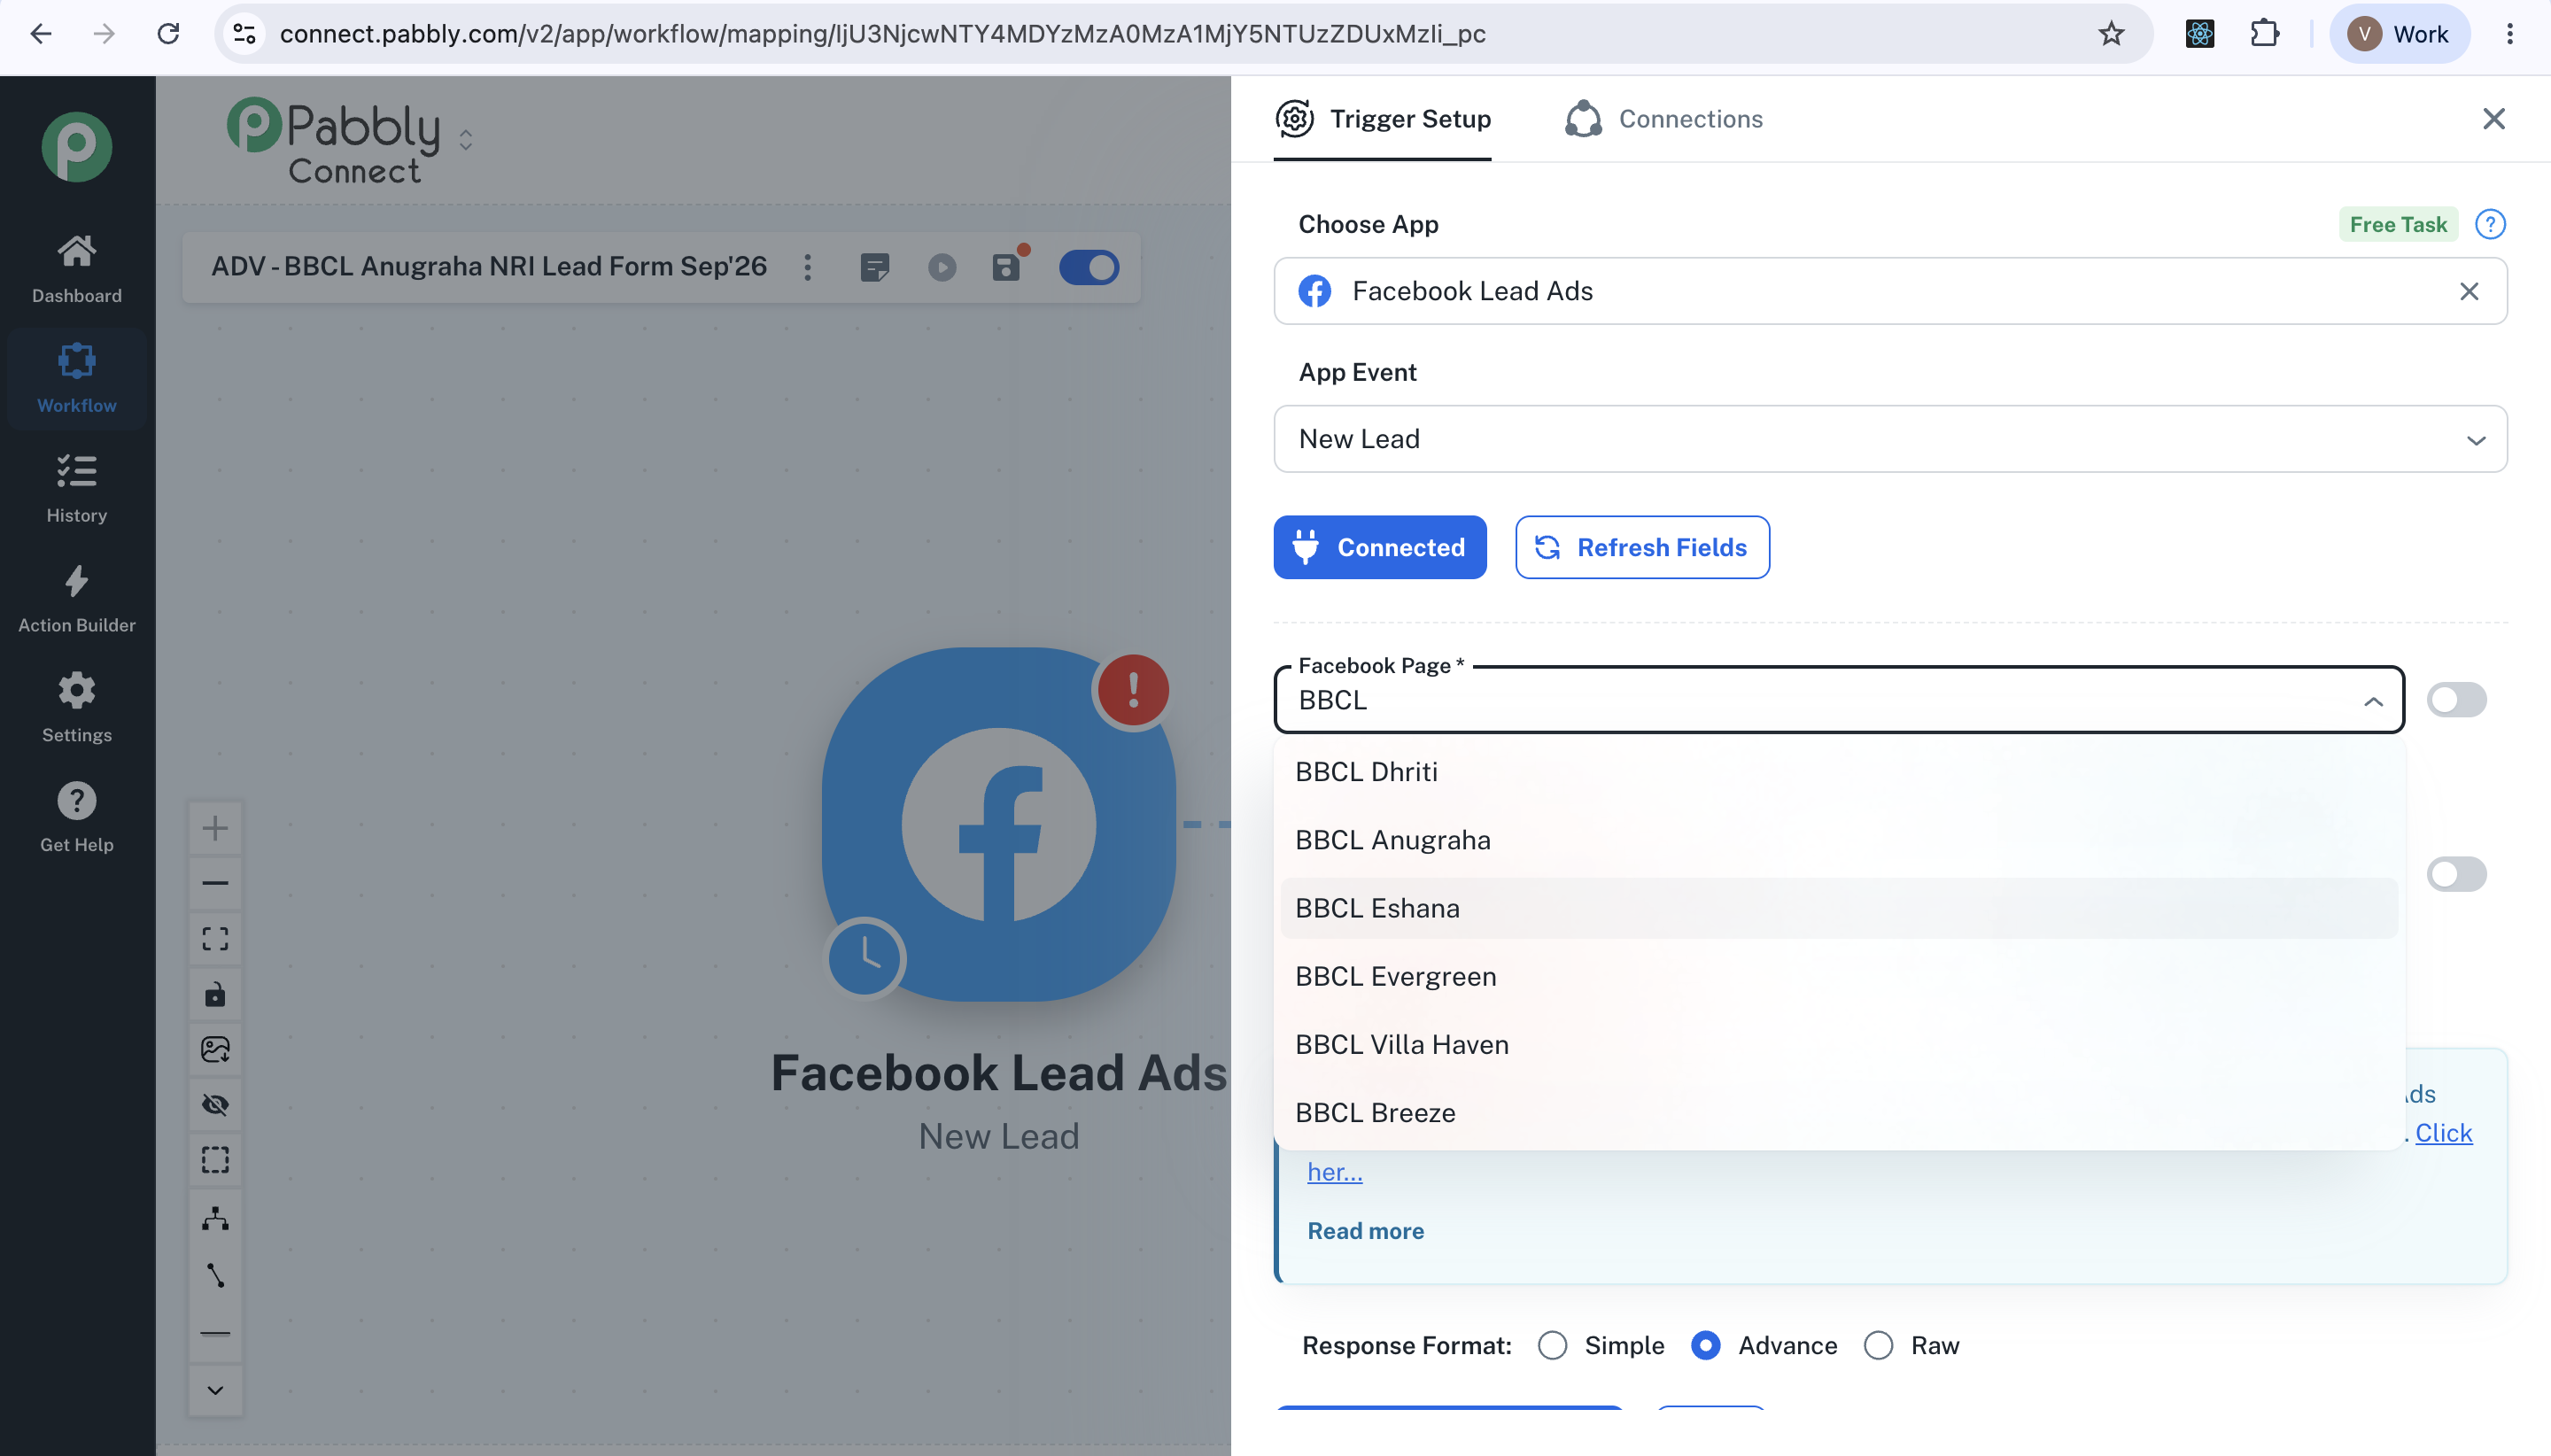Click the help question mark icon

2490,224
